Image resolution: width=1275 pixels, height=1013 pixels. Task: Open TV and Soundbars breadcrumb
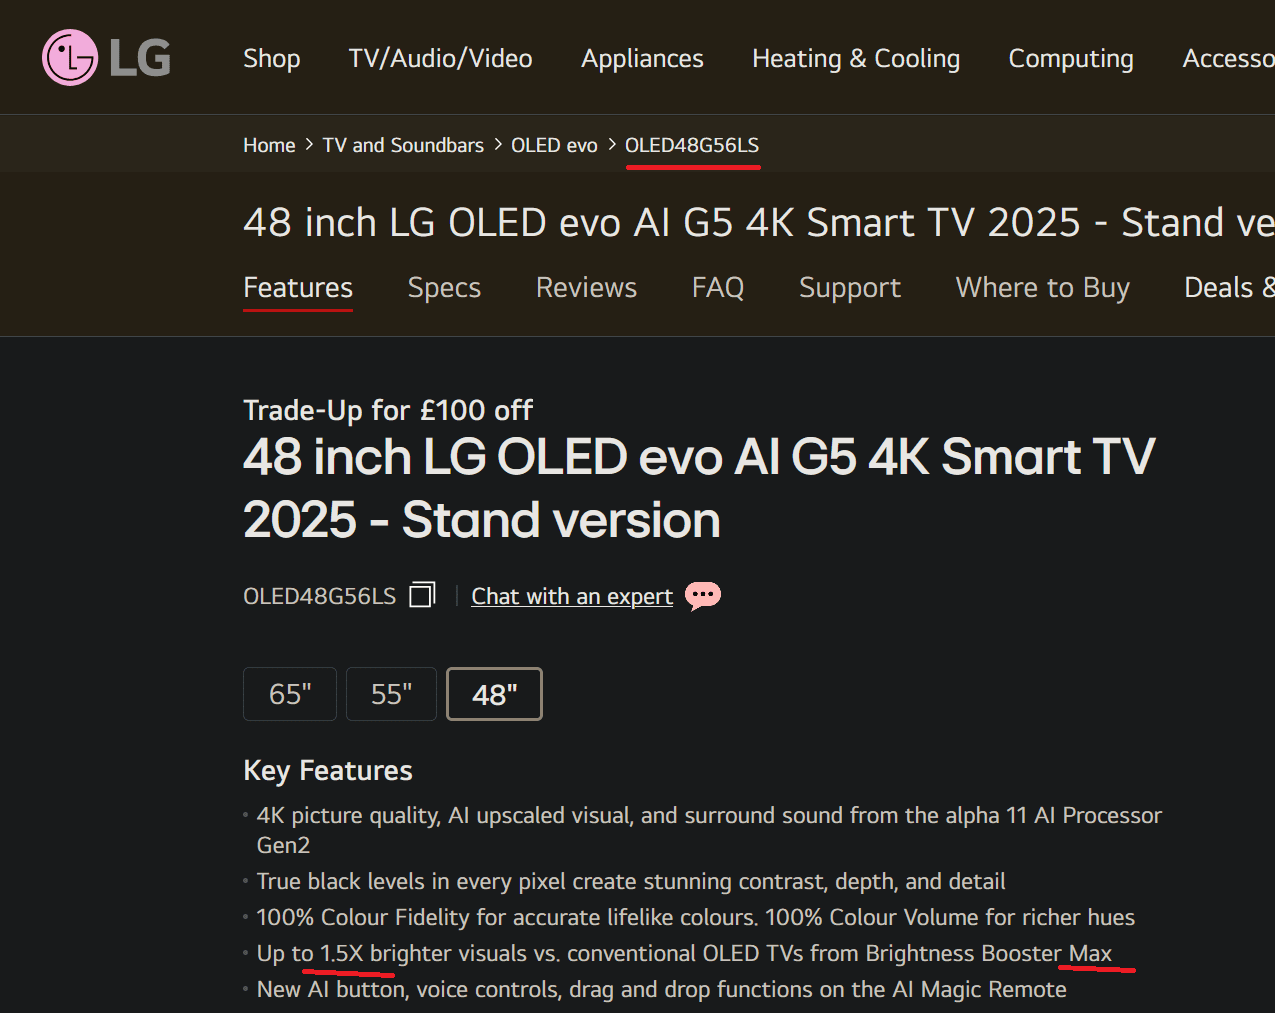pyautogui.click(x=403, y=145)
